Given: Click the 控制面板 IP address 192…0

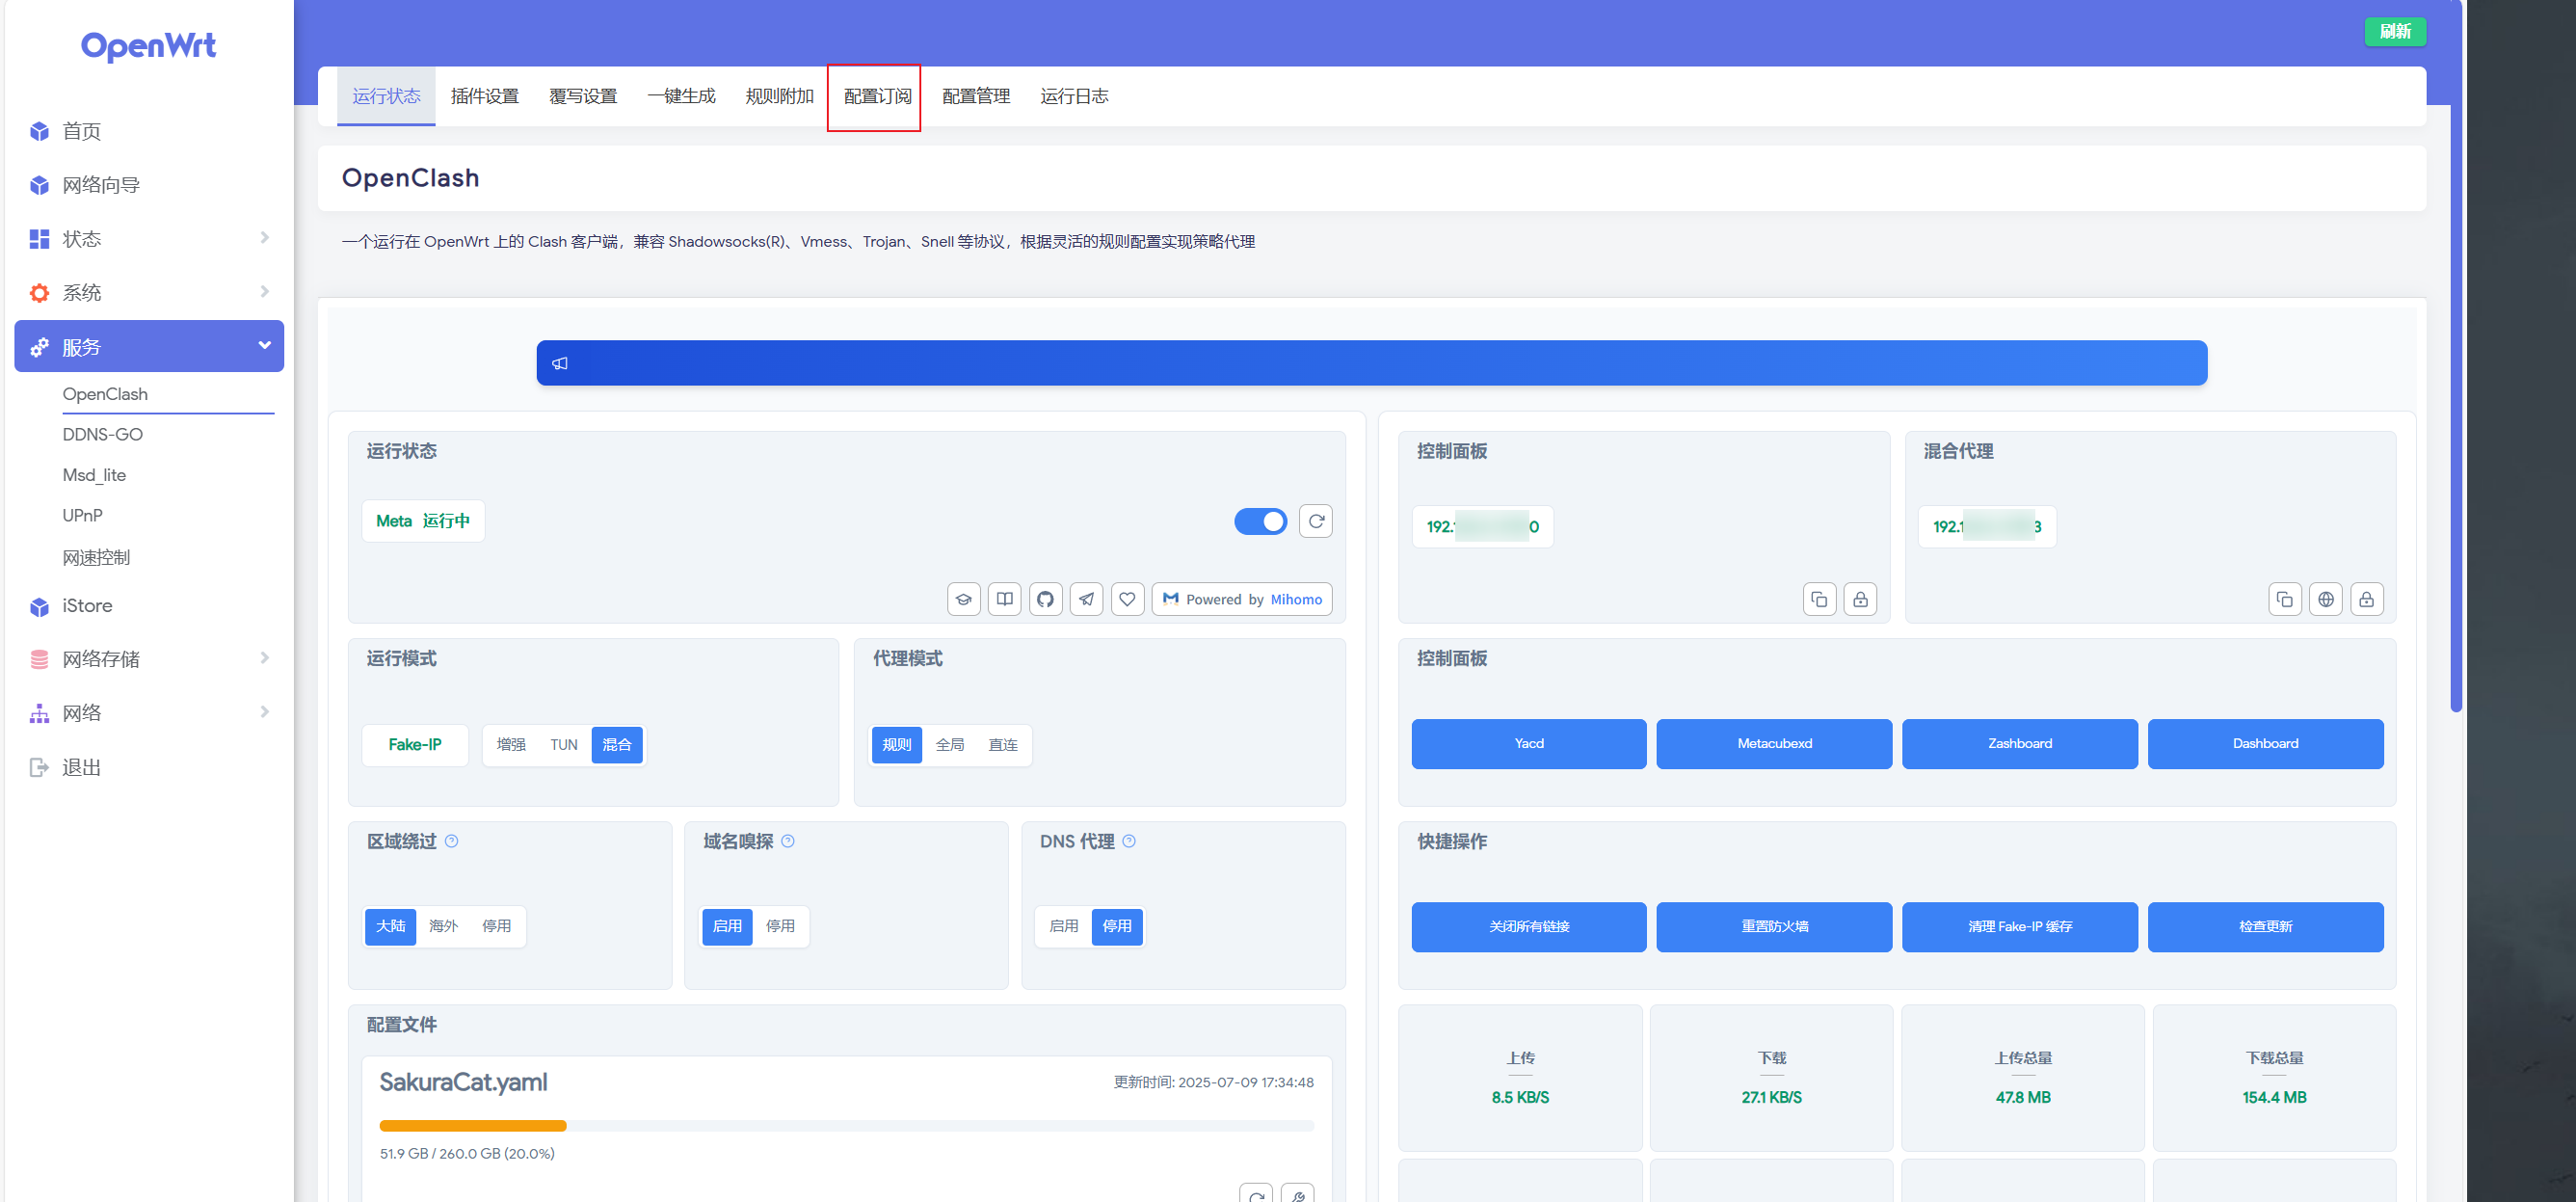Looking at the screenshot, I should tap(1483, 527).
